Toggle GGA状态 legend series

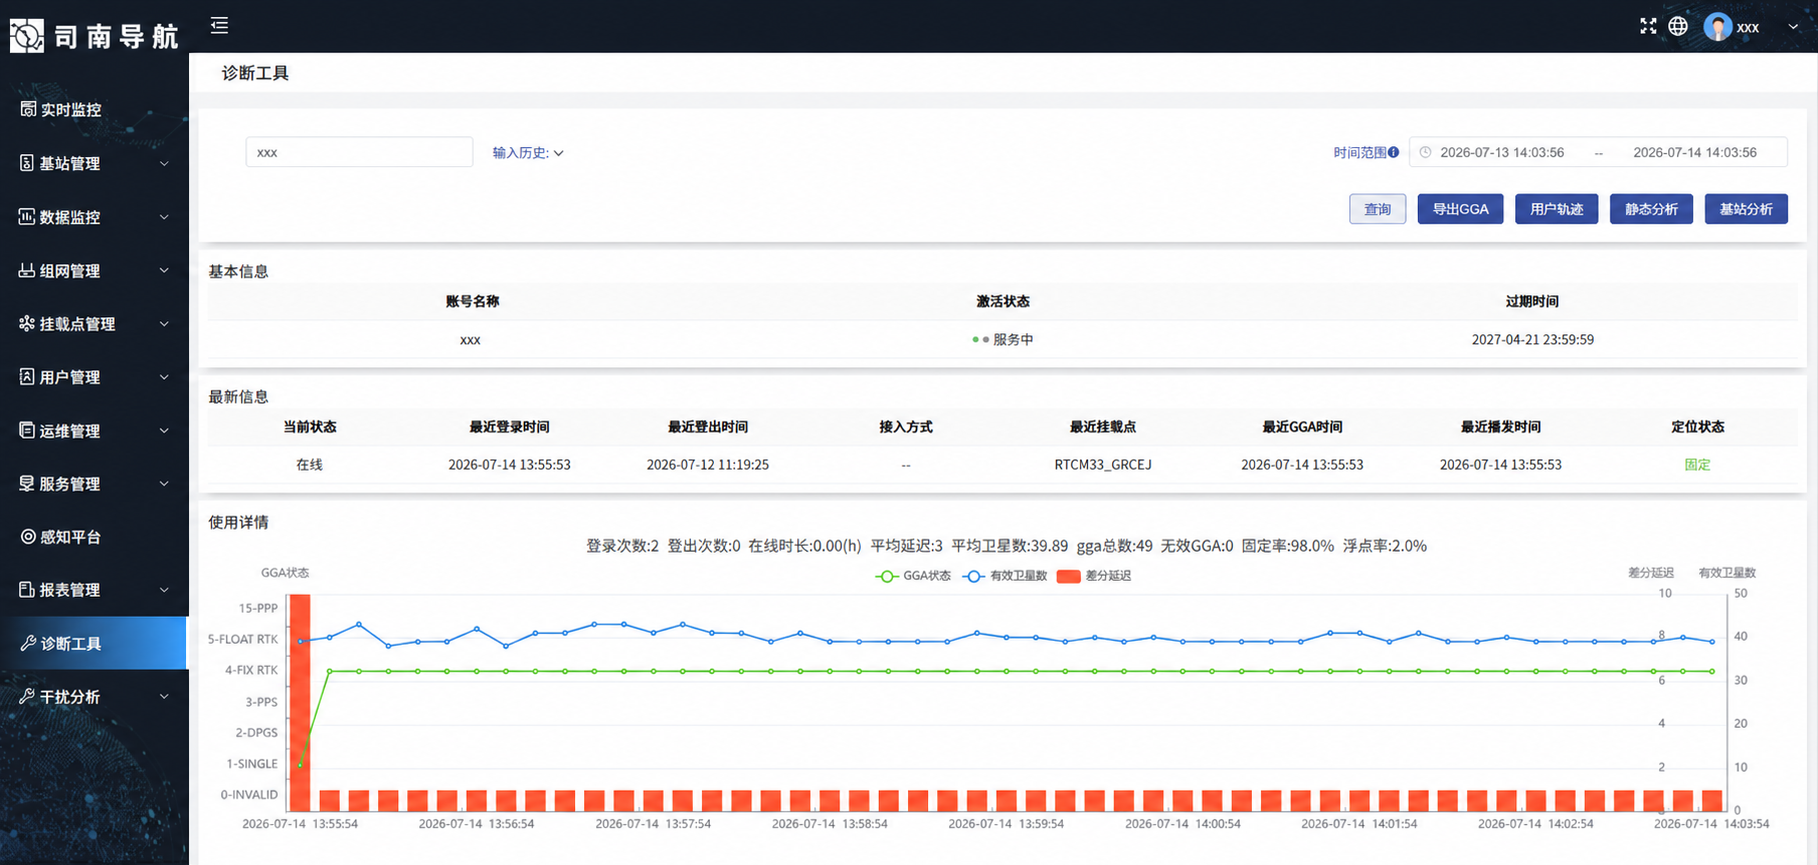pyautogui.click(x=913, y=576)
